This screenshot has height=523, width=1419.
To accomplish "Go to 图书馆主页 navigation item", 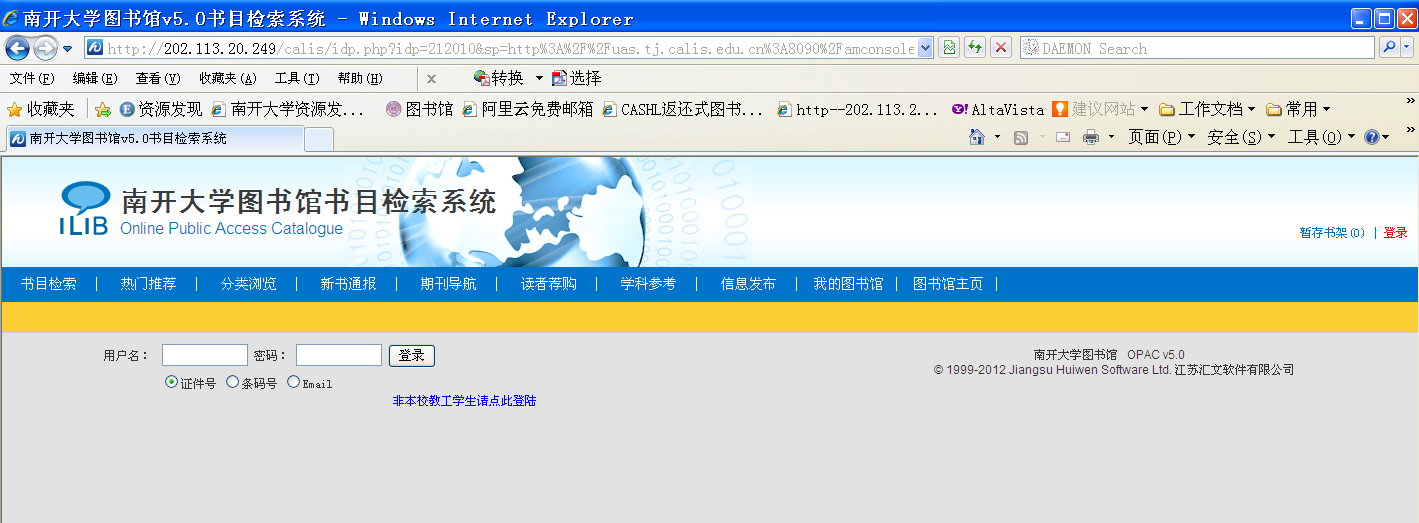I will [948, 284].
